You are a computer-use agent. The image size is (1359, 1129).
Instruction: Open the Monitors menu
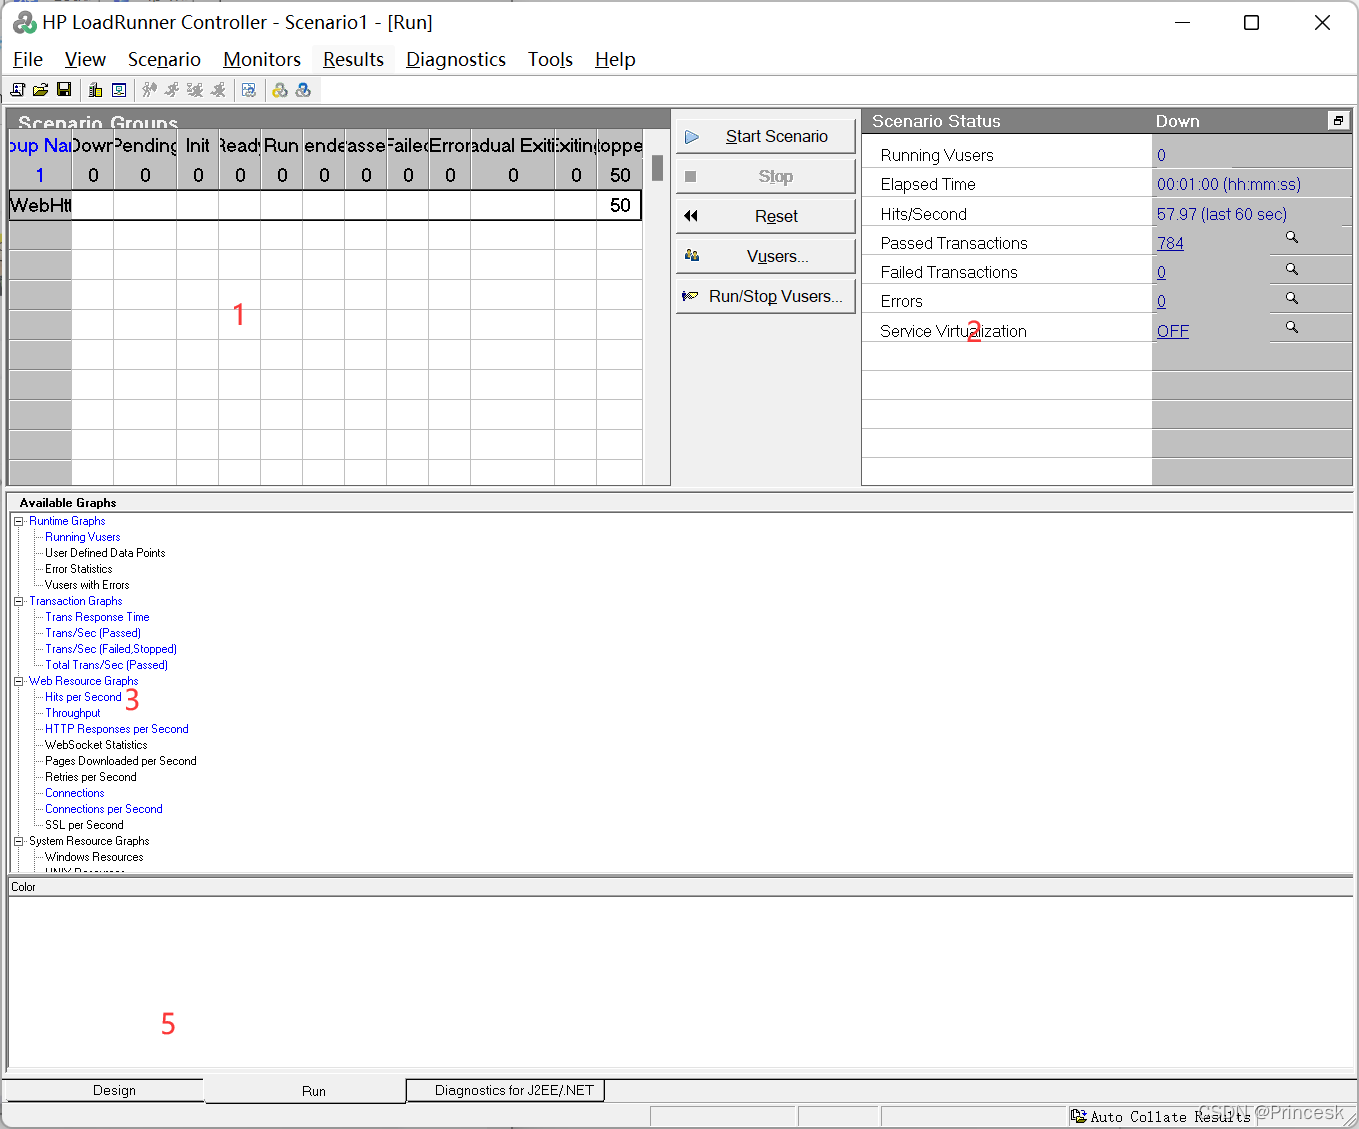pos(262,60)
